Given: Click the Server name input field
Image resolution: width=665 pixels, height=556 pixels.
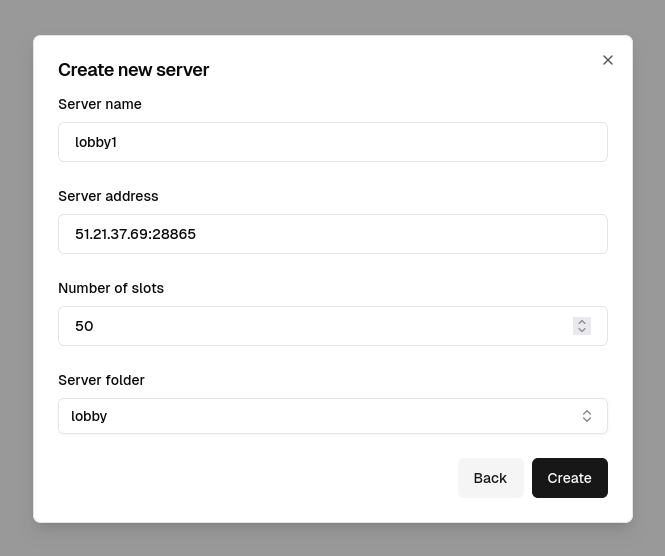Looking at the screenshot, I should coord(333,142).
